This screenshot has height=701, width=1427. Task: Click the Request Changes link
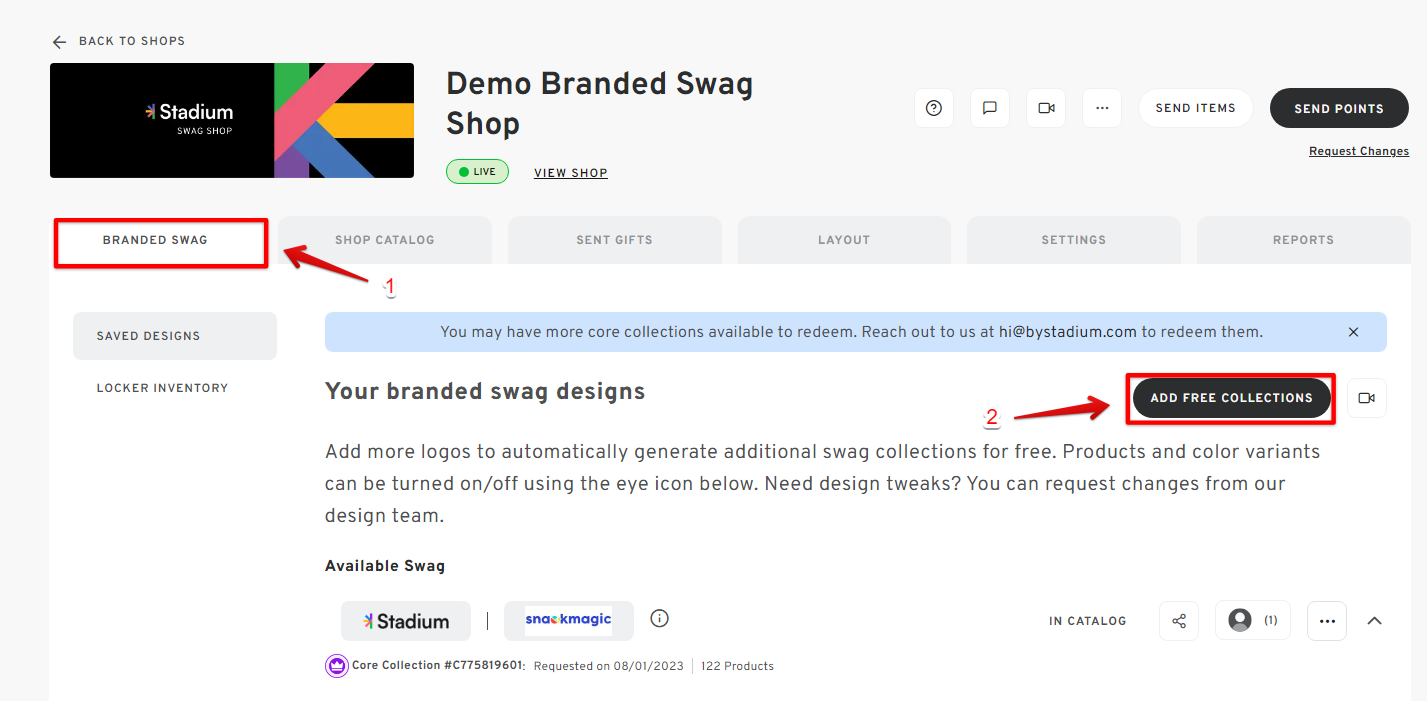click(x=1359, y=152)
